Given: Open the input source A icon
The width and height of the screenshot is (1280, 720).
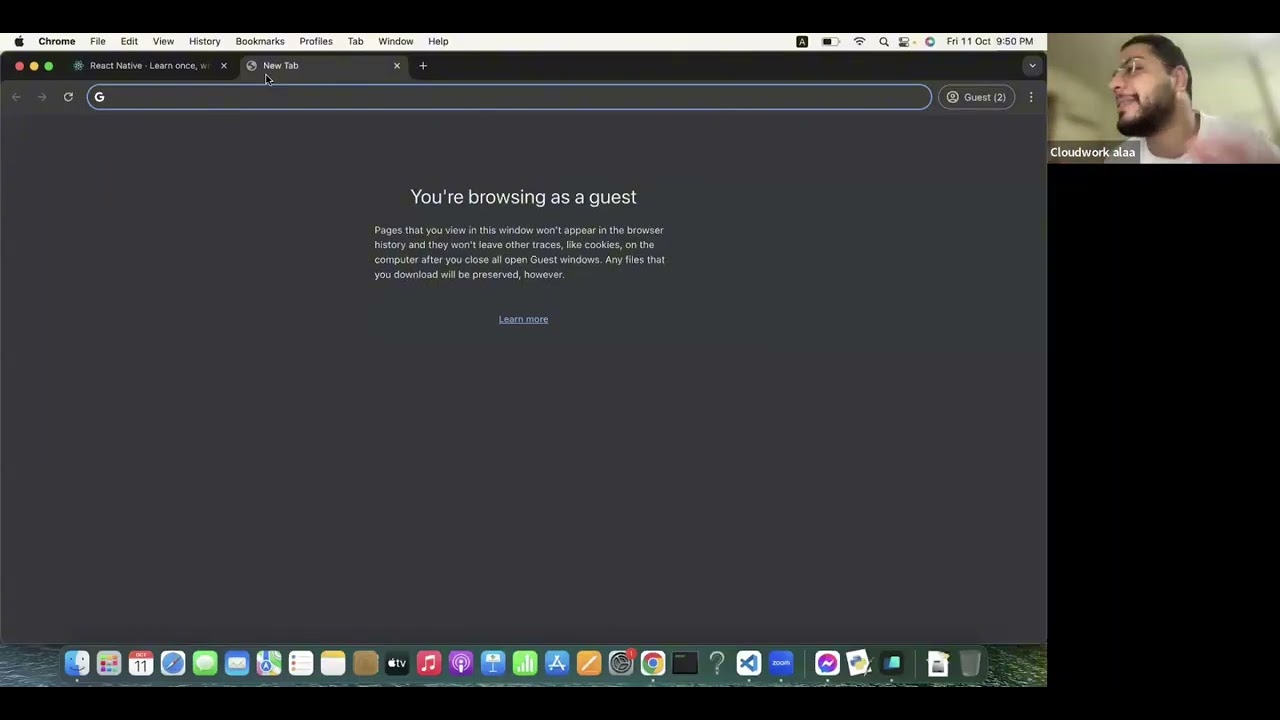Looking at the screenshot, I should (x=802, y=42).
